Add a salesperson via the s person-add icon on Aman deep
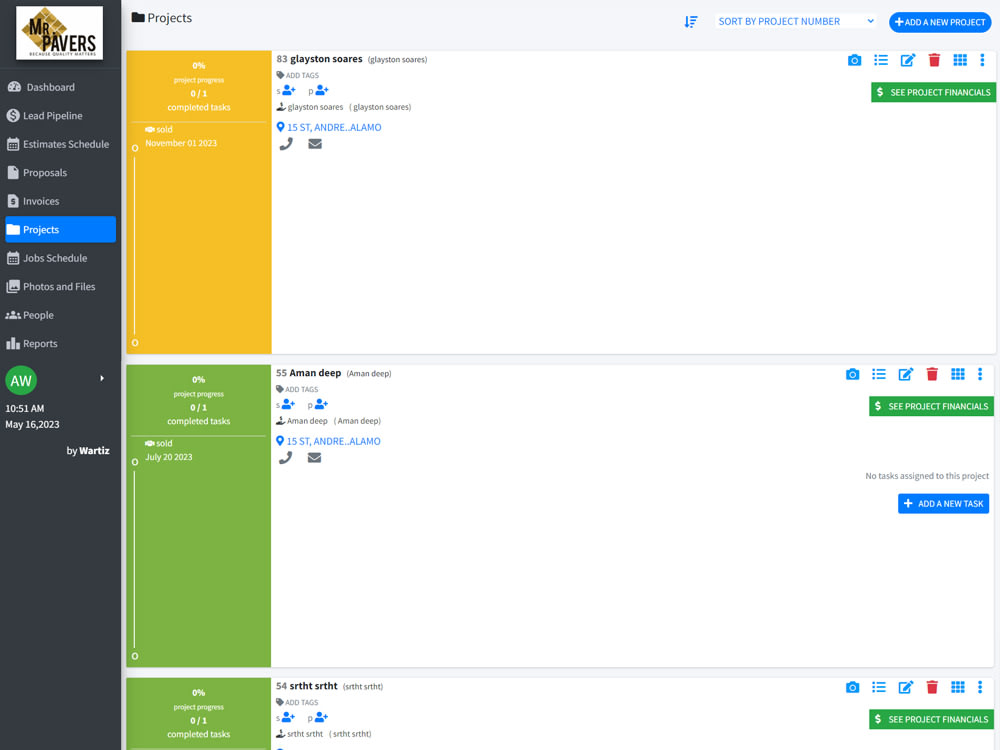1000x750 pixels. [x=287, y=404]
